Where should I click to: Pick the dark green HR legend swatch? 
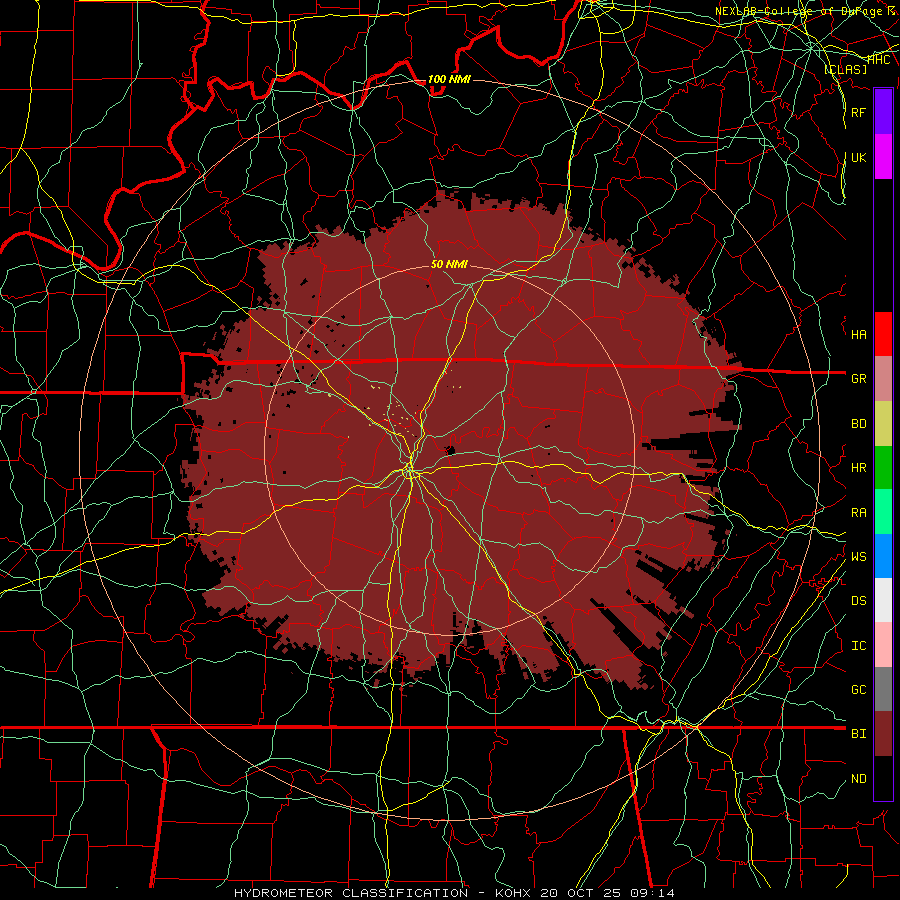[883, 468]
